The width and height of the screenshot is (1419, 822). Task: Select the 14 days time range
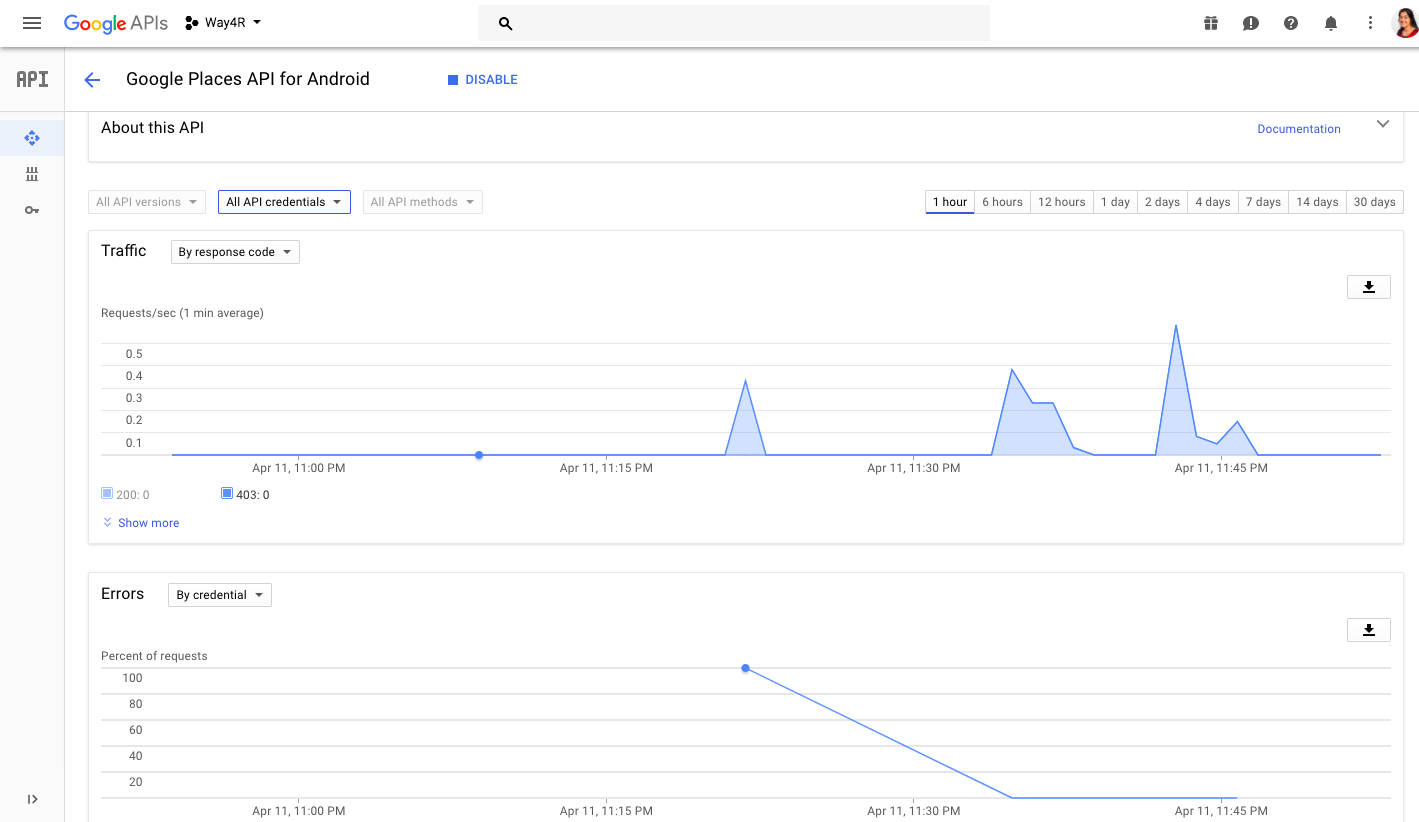(1317, 202)
